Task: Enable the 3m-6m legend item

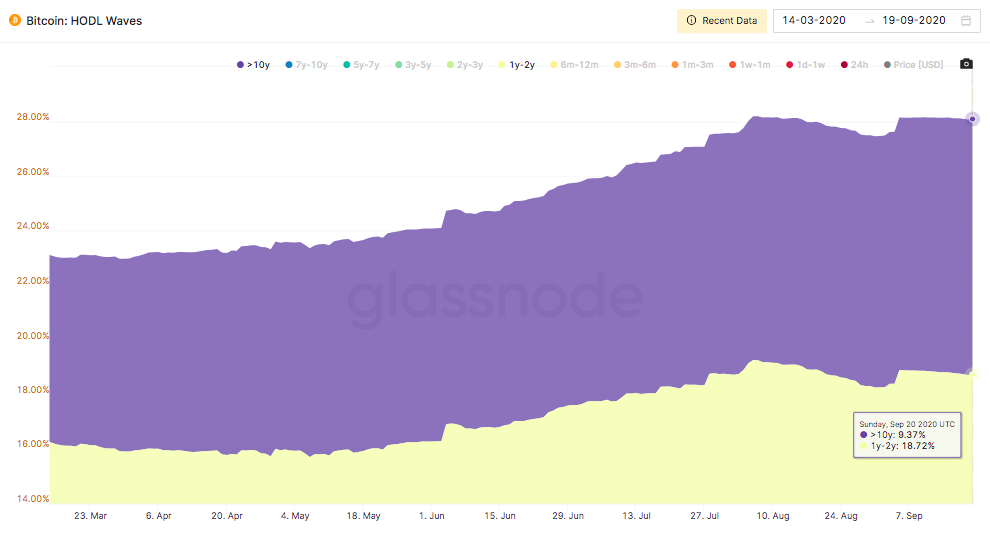Action: pyautogui.click(x=635, y=64)
